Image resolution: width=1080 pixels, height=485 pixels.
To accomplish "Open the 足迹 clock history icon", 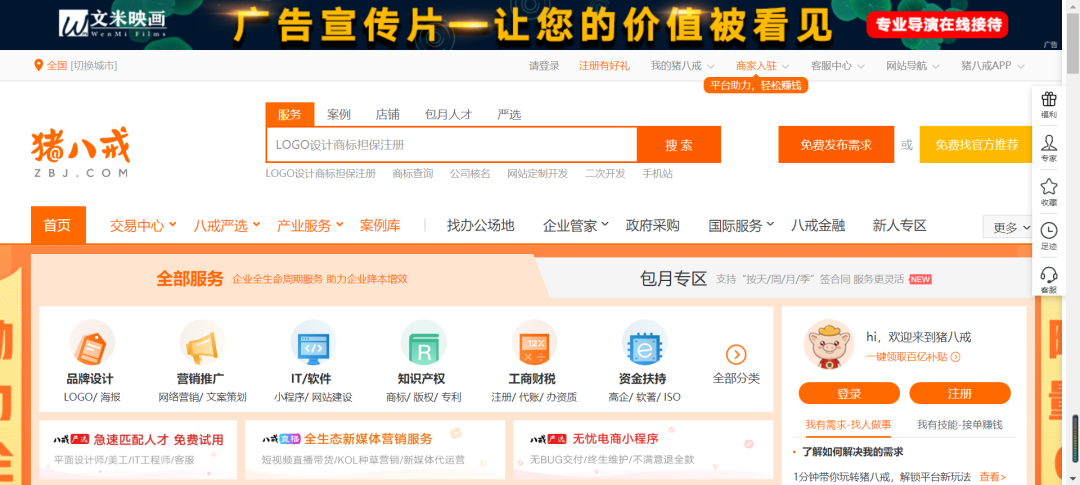I will pos(1048,231).
